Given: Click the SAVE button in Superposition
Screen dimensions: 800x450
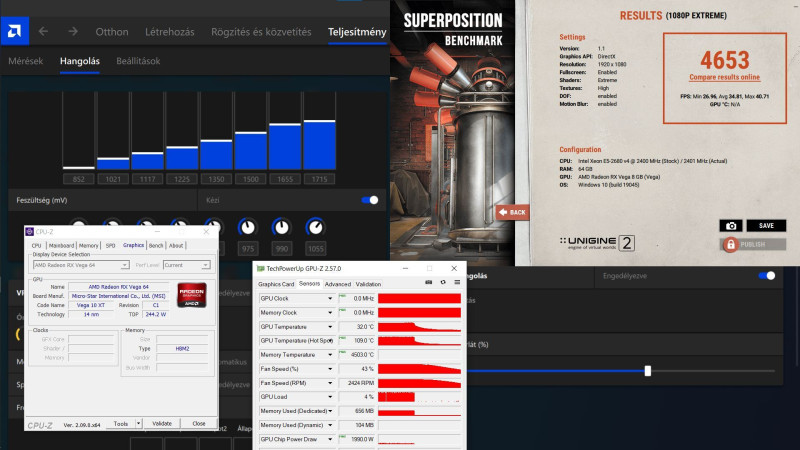Looking at the screenshot, I should tap(766, 226).
